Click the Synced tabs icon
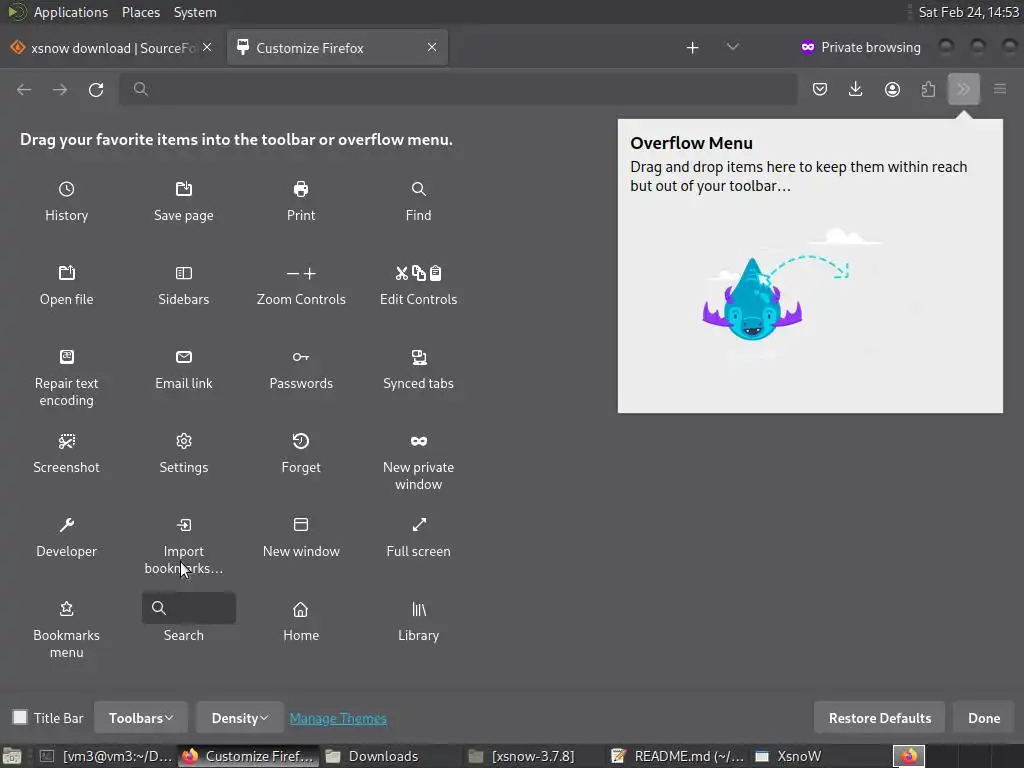Viewport: 1024px width, 768px height. pos(419,357)
